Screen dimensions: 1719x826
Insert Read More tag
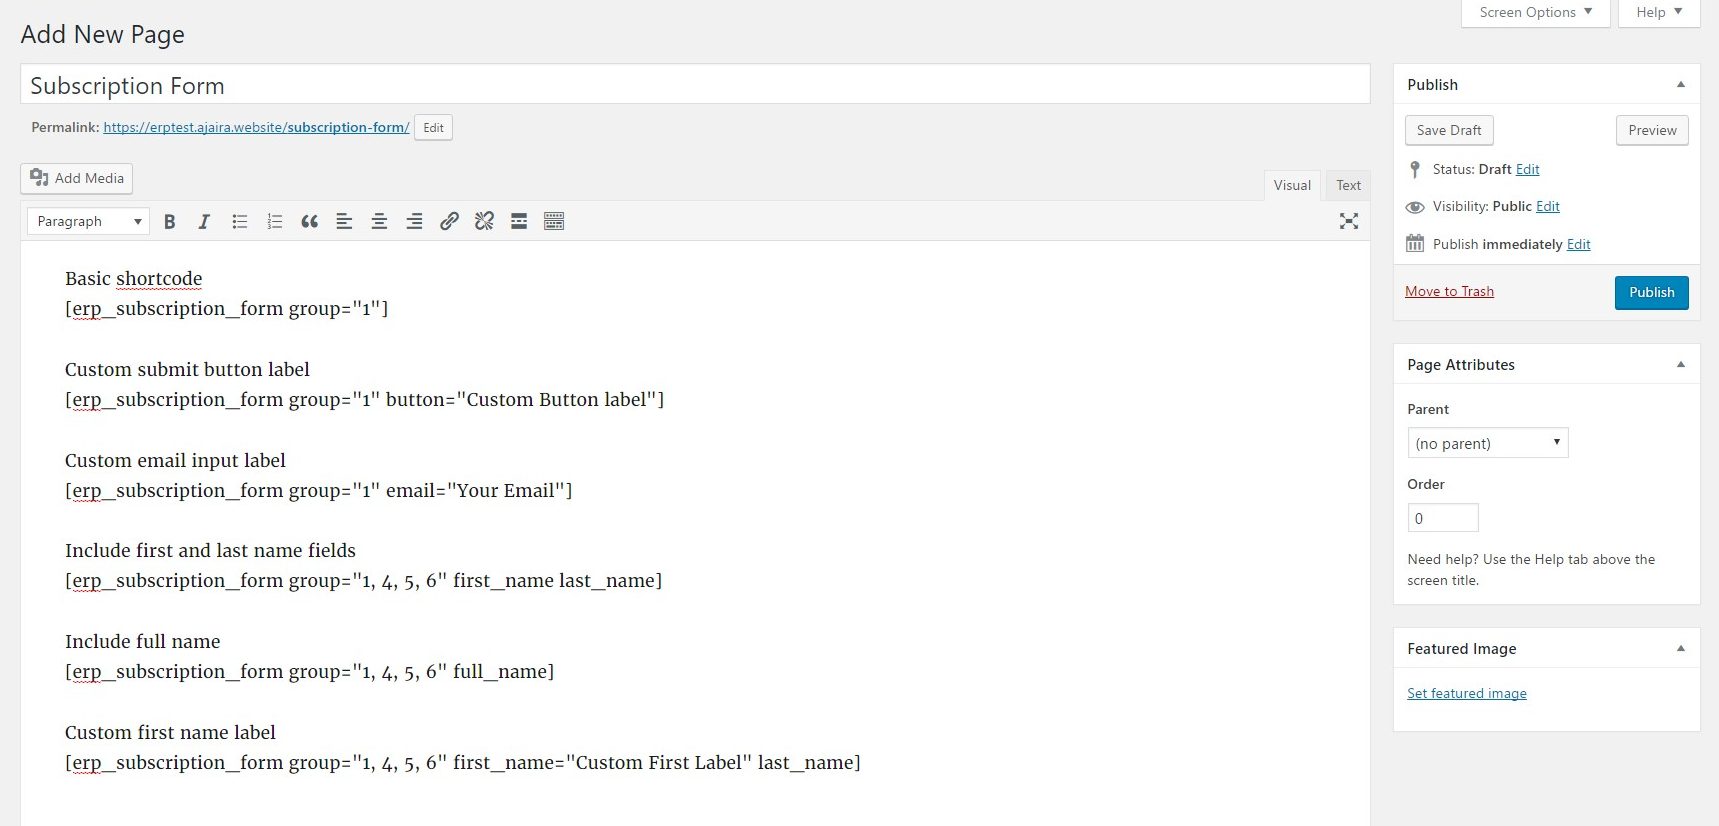(x=519, y=222)
